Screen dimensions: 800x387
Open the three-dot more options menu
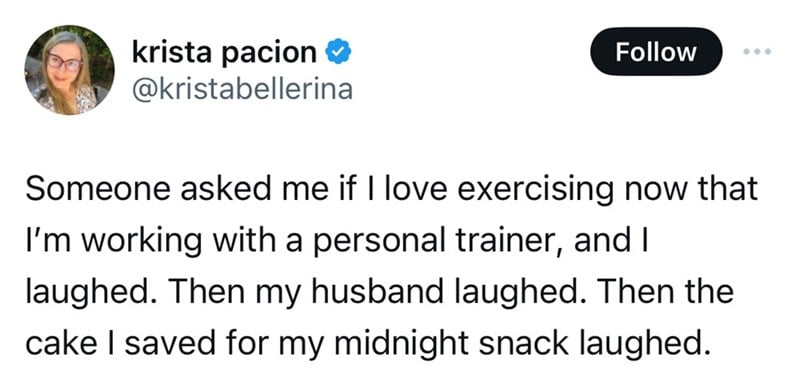(757, 51)
